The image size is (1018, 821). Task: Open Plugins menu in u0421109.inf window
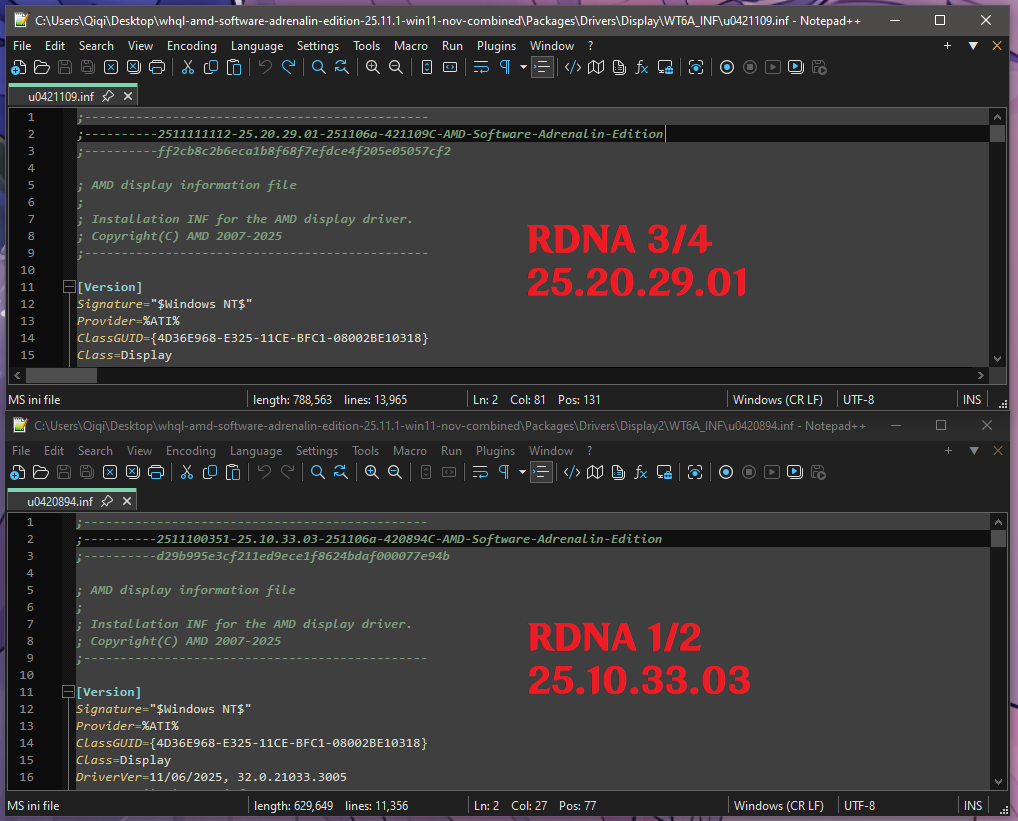496,45
